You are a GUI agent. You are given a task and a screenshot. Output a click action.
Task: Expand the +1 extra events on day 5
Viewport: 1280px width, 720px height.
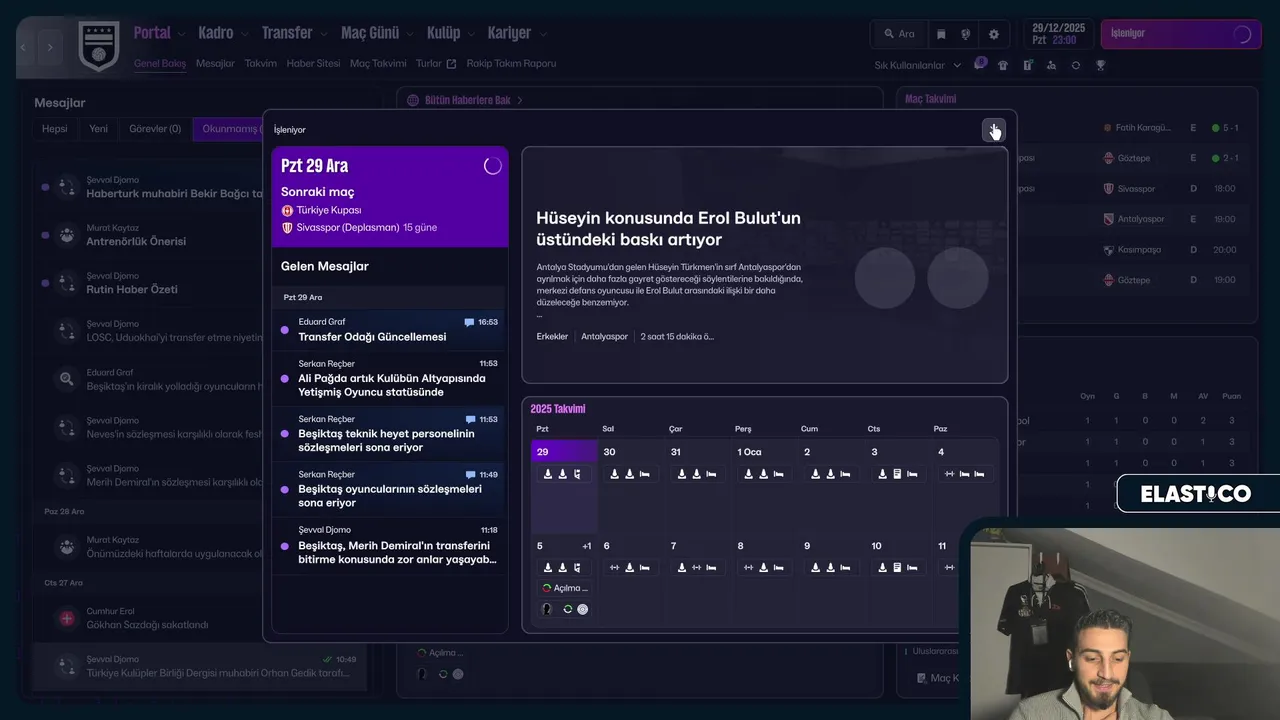pos(587,546)
